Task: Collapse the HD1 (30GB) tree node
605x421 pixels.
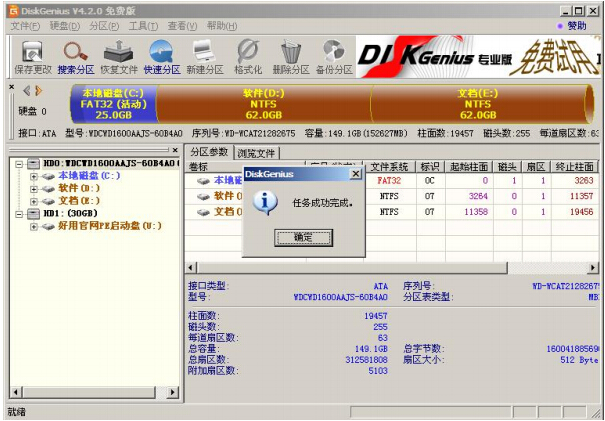Action: coord(19,213)
